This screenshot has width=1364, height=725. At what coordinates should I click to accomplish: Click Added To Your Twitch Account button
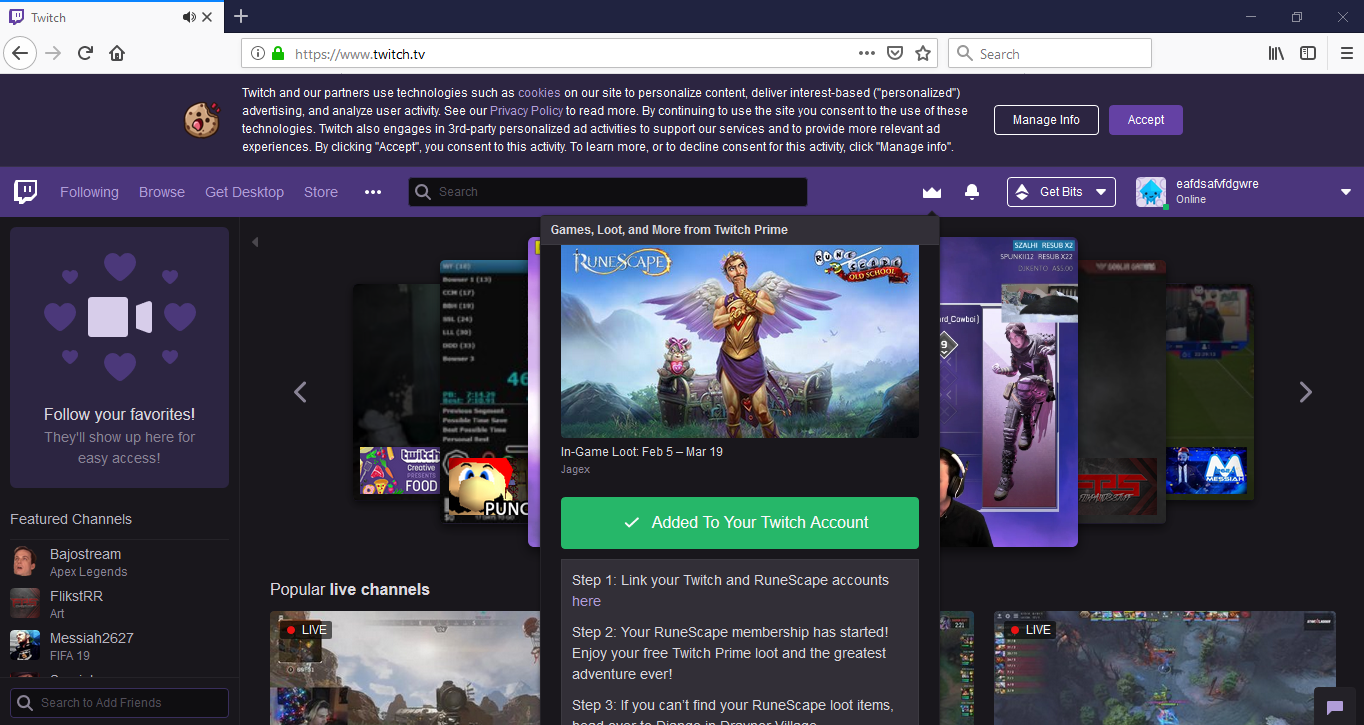coord(740,523)
